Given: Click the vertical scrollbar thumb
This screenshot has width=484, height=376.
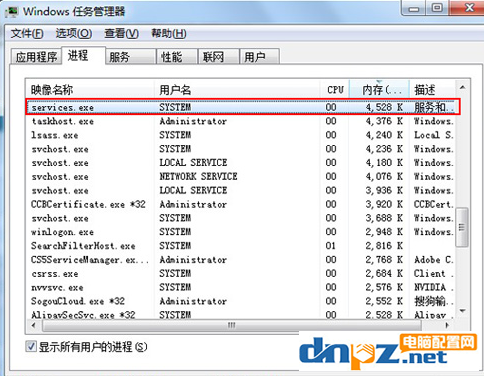Looking at the screenshot, I should pyautogui.click(x=462, y=227).
